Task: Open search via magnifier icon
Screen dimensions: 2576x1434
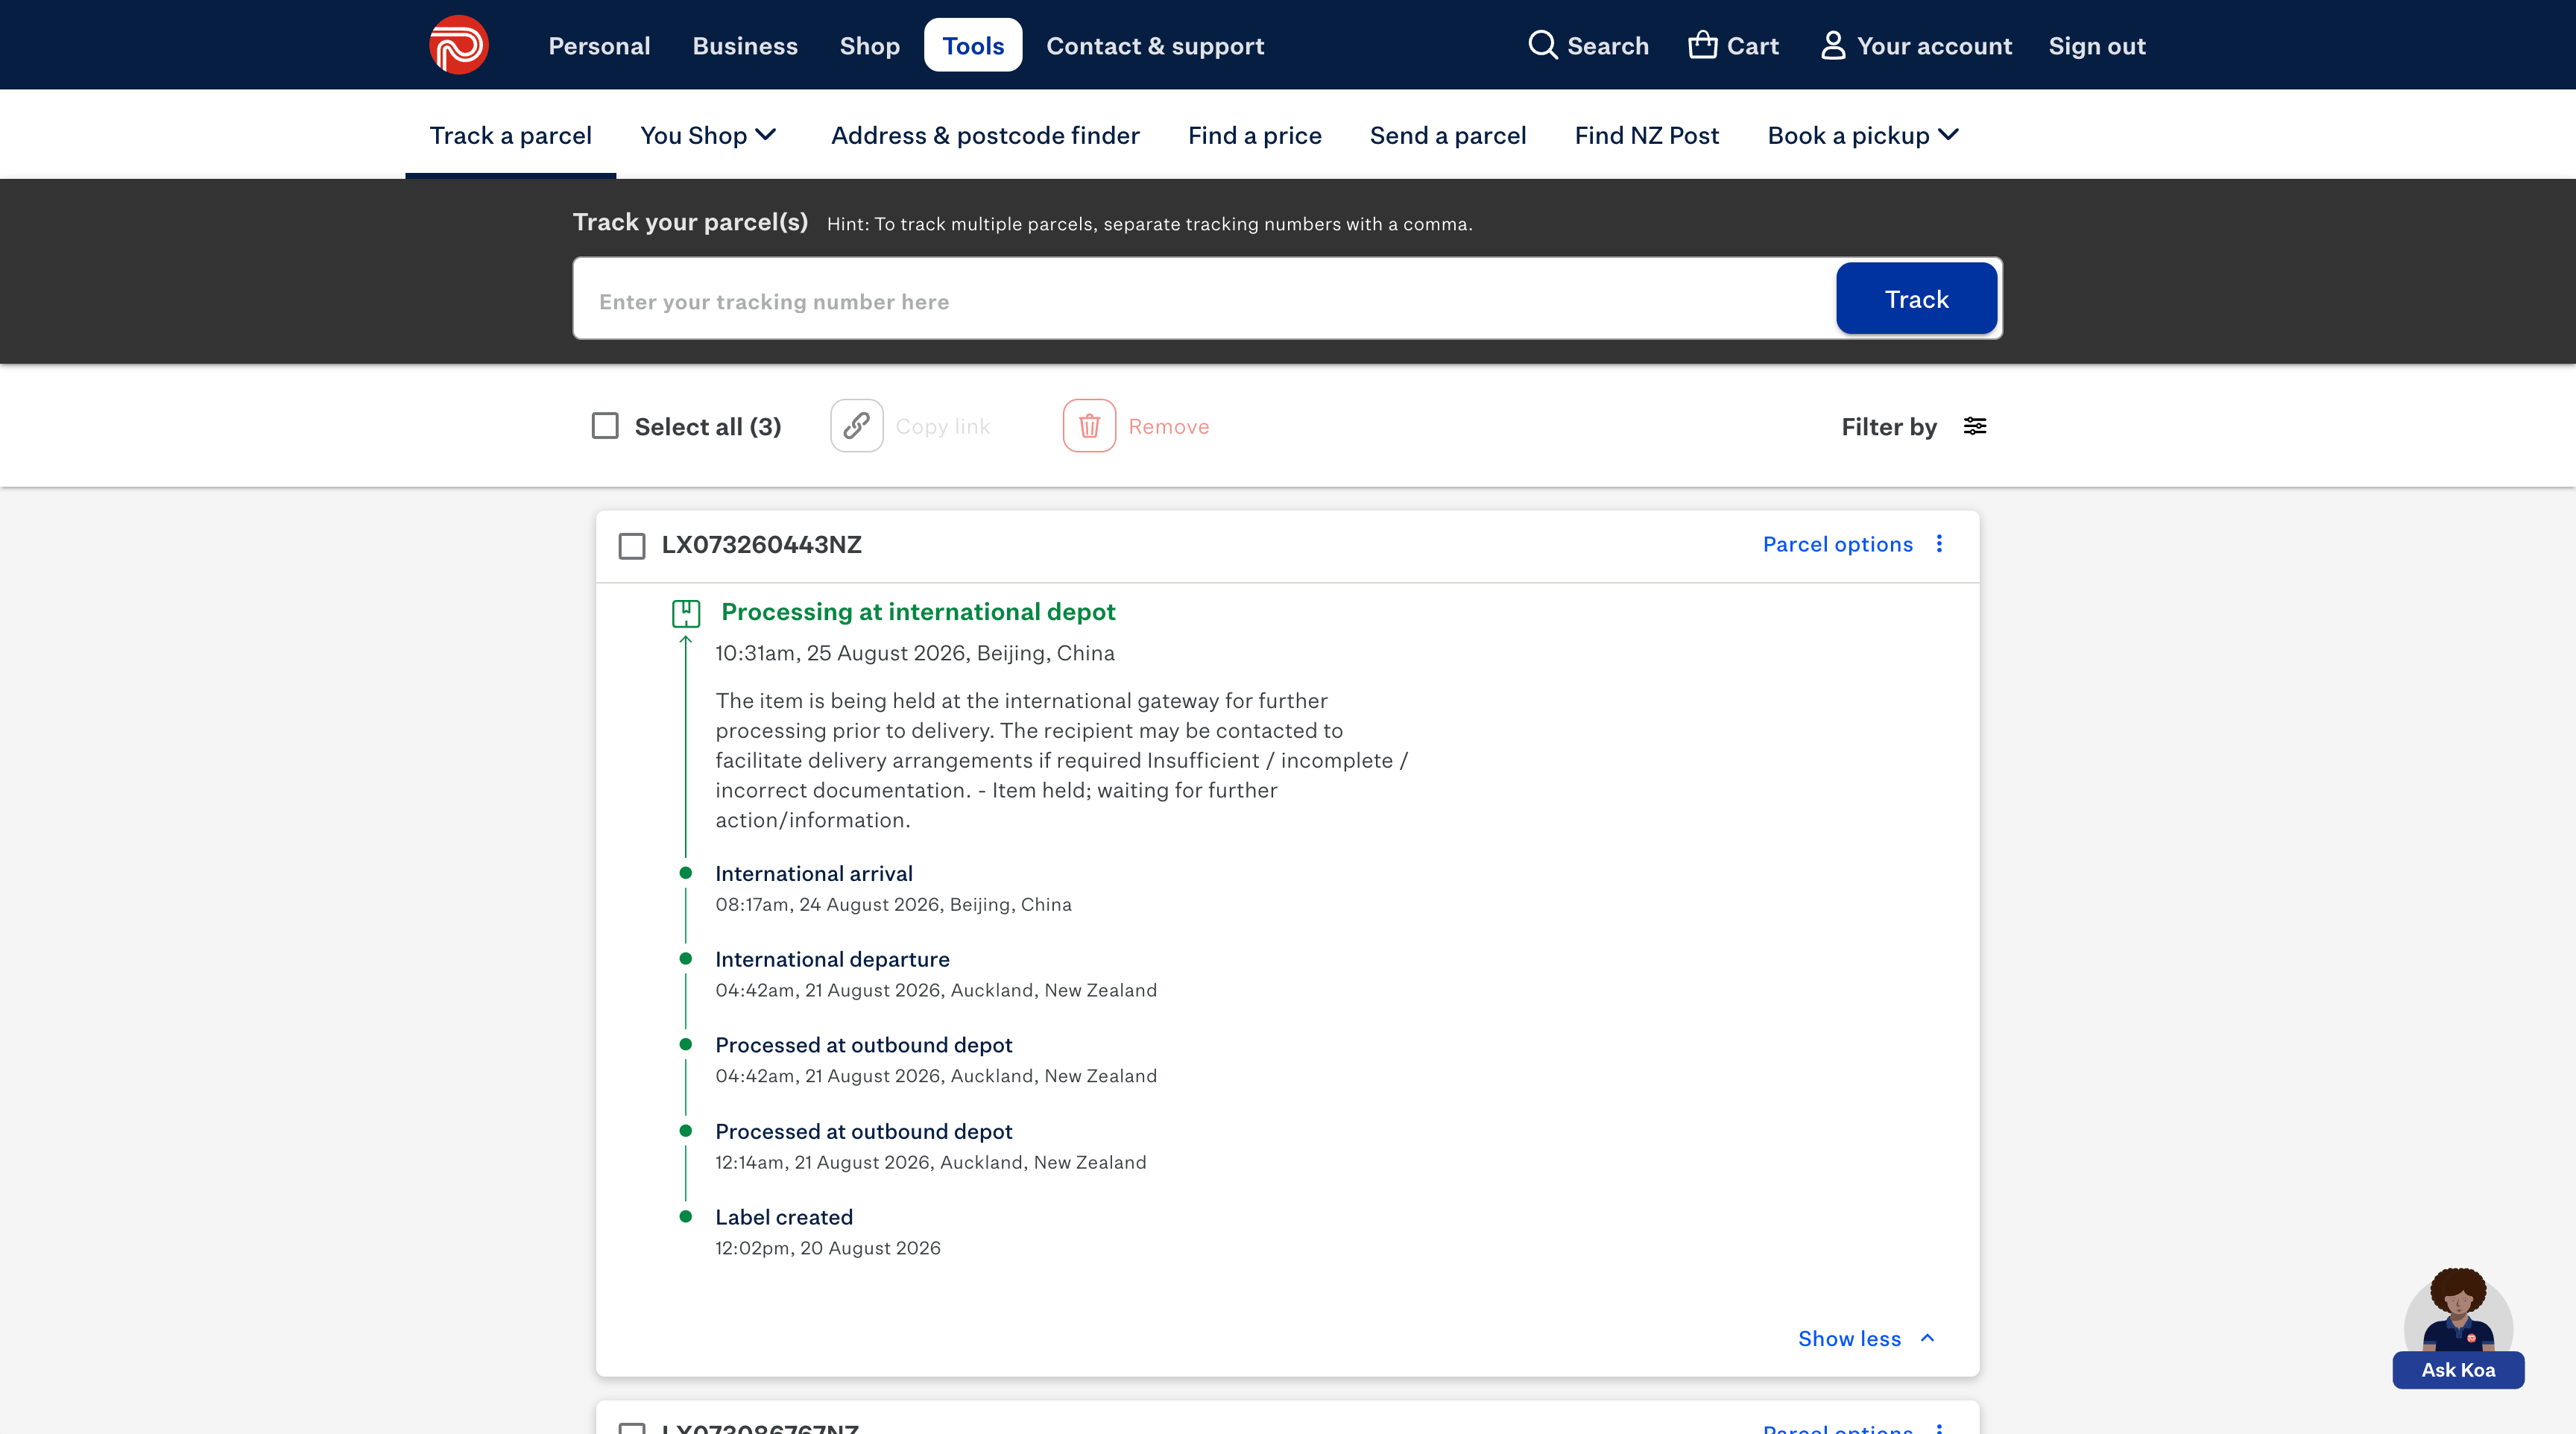Action: tap(1542, 45)
